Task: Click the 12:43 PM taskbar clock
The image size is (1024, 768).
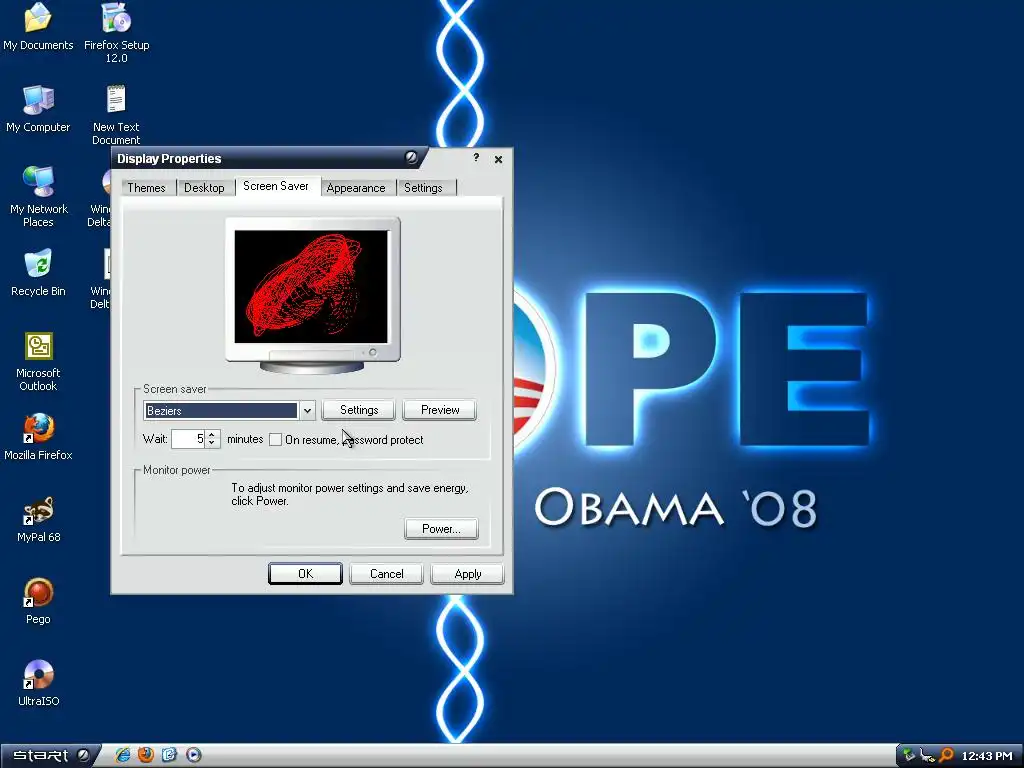Action: click(986, 756)
